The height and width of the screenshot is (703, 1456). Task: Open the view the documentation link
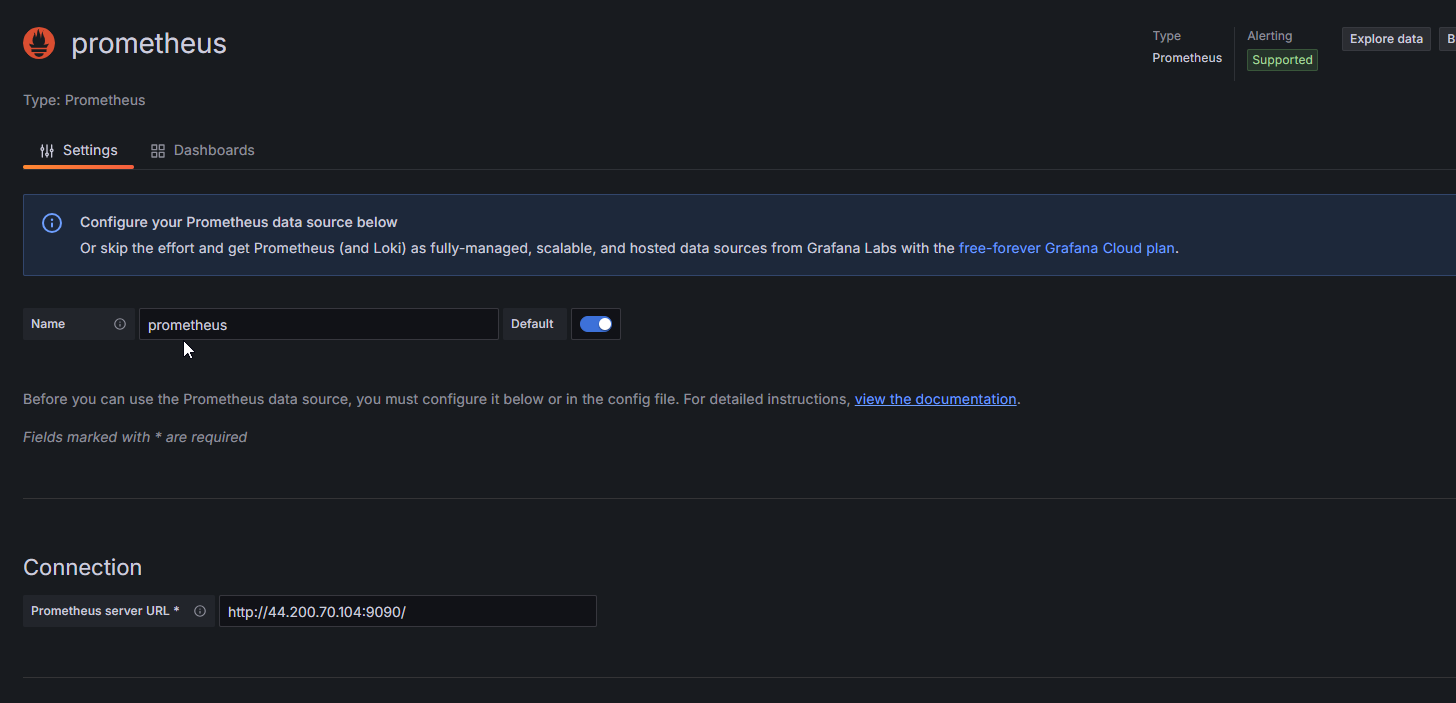coord(935,399)
